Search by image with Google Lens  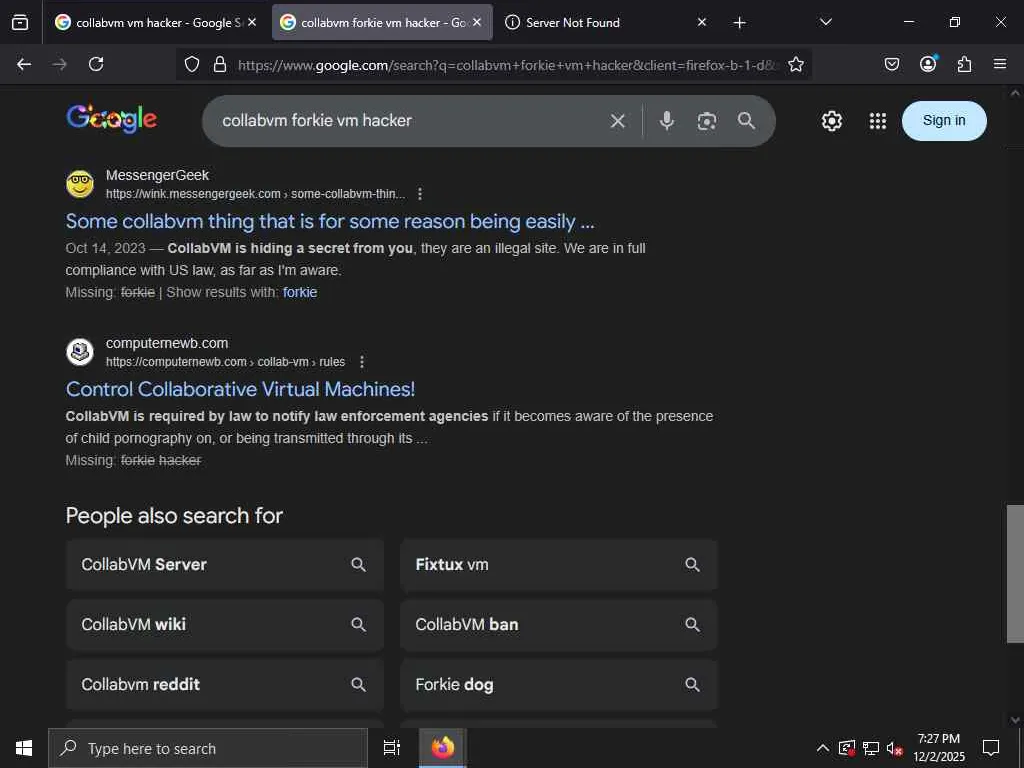707,121
